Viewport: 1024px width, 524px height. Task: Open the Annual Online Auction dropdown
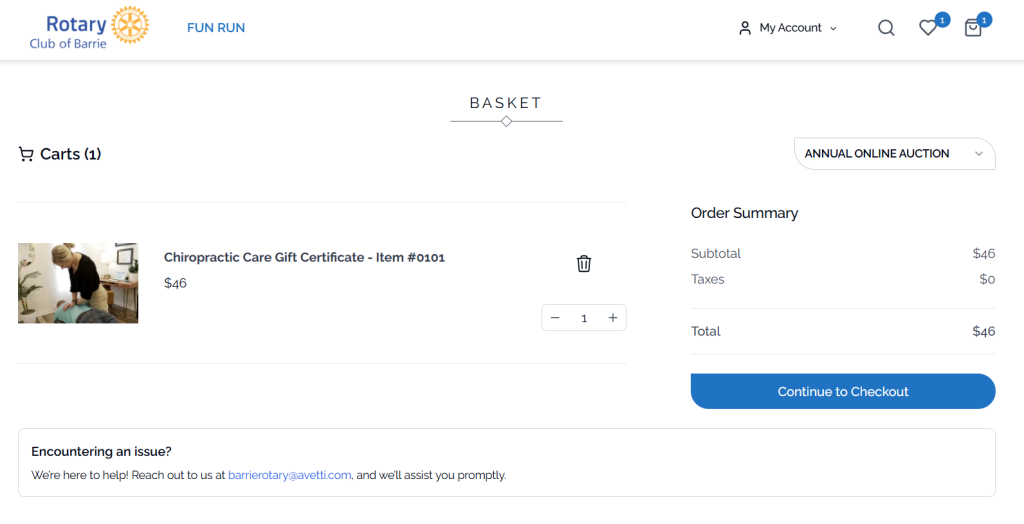(895, 154)
